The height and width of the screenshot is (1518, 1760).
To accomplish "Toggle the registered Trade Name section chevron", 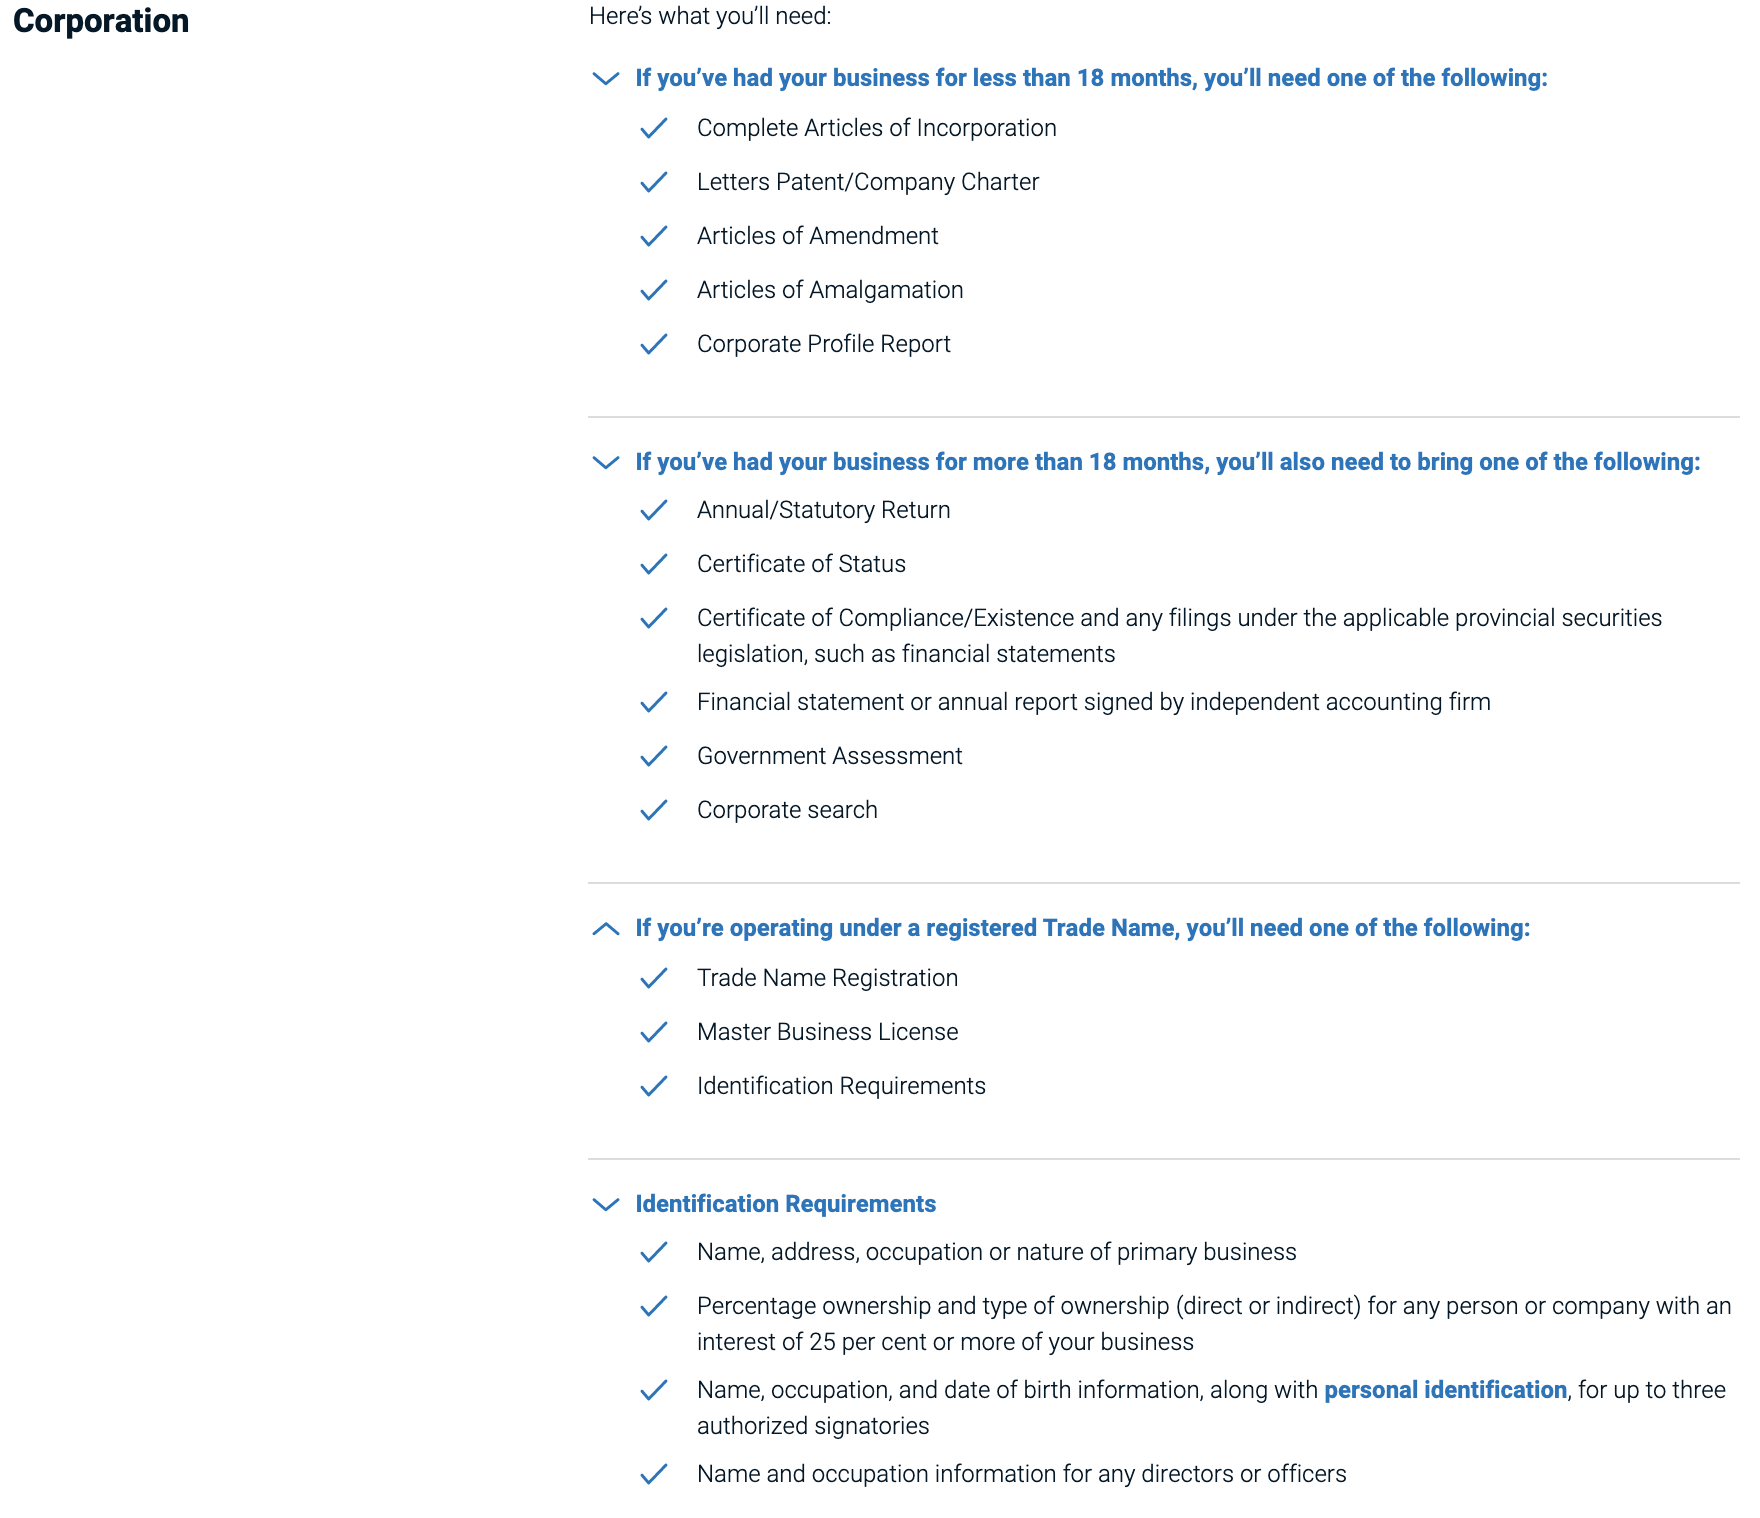I will coord(606,928).
